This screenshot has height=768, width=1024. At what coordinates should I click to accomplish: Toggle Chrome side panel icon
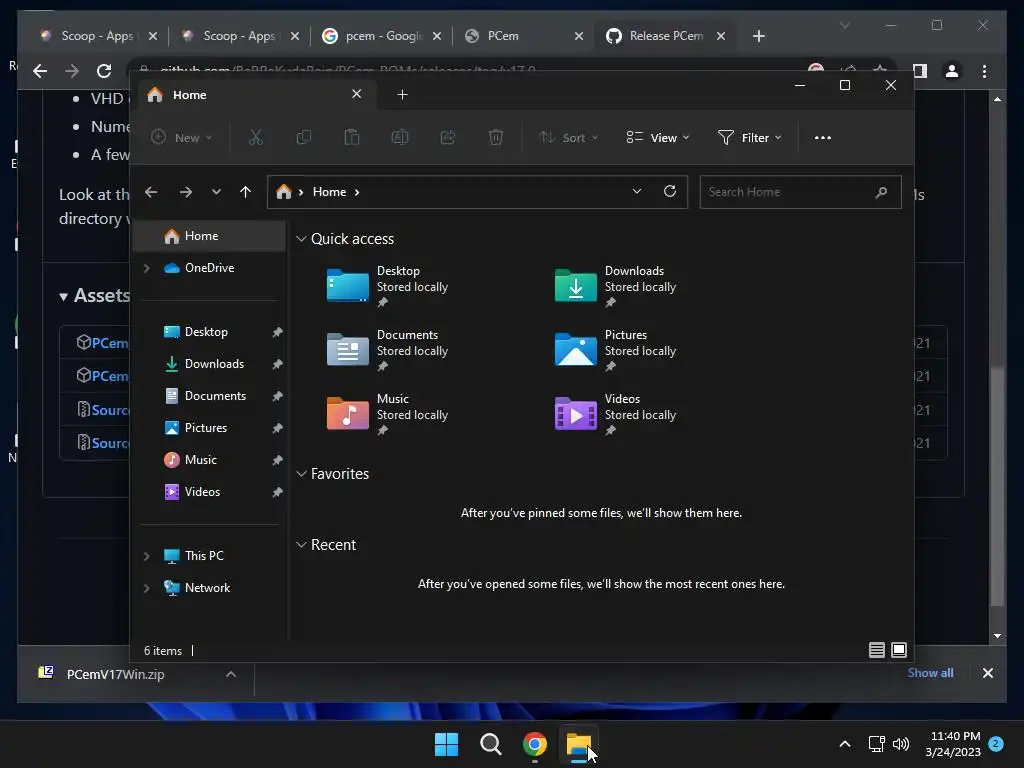pyautogui.click(x=920, y=71)
